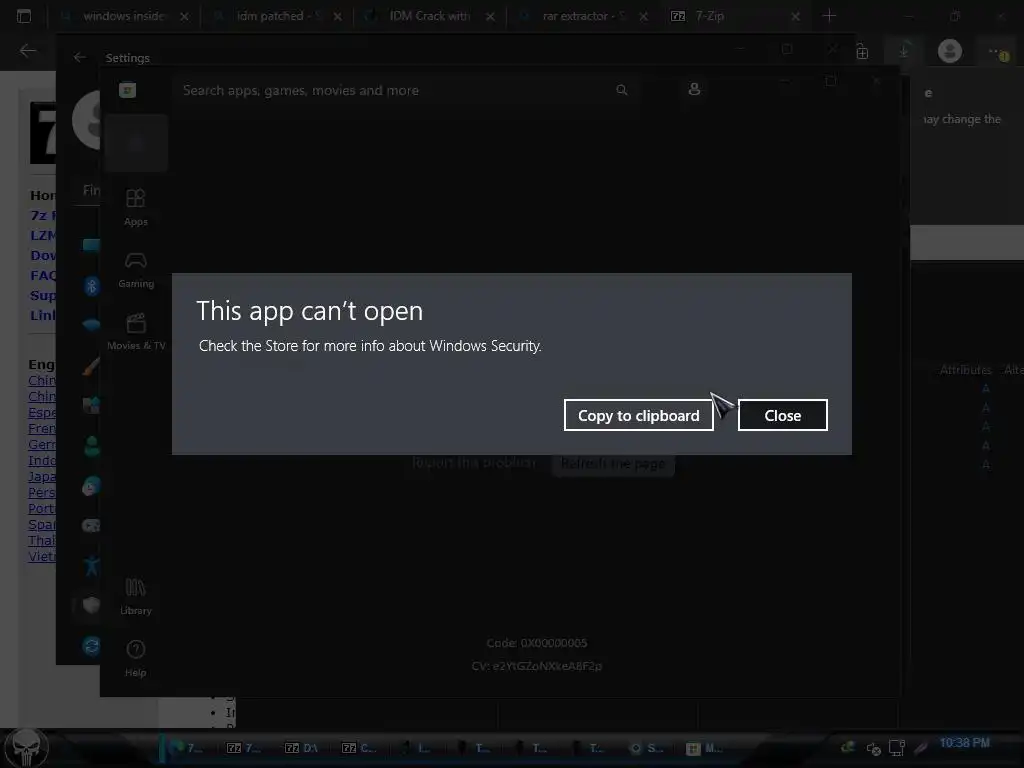Viewport: 1024px width, 768px height.
Task: Click the Personalization brush icon in Settings
Action: tap(91, 366)
